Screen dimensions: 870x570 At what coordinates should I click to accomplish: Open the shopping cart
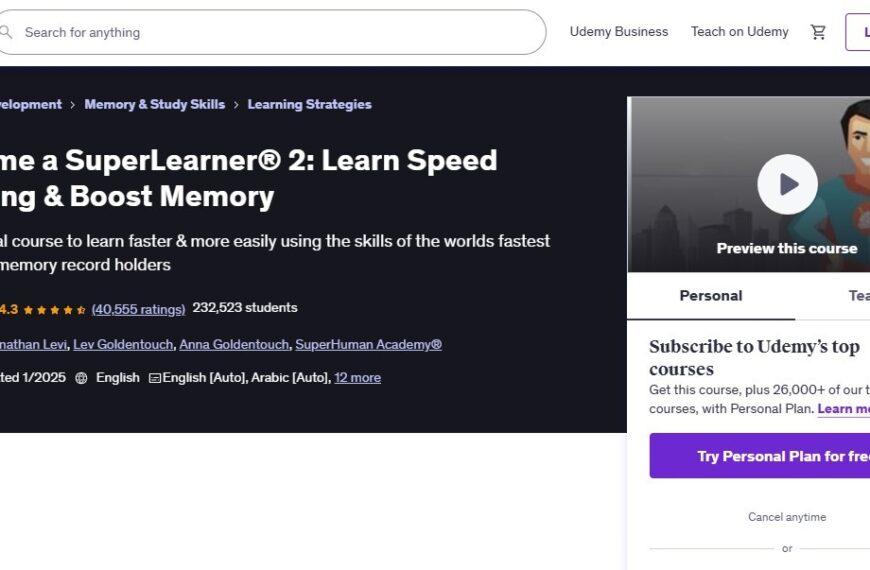[x=818, y=32]
